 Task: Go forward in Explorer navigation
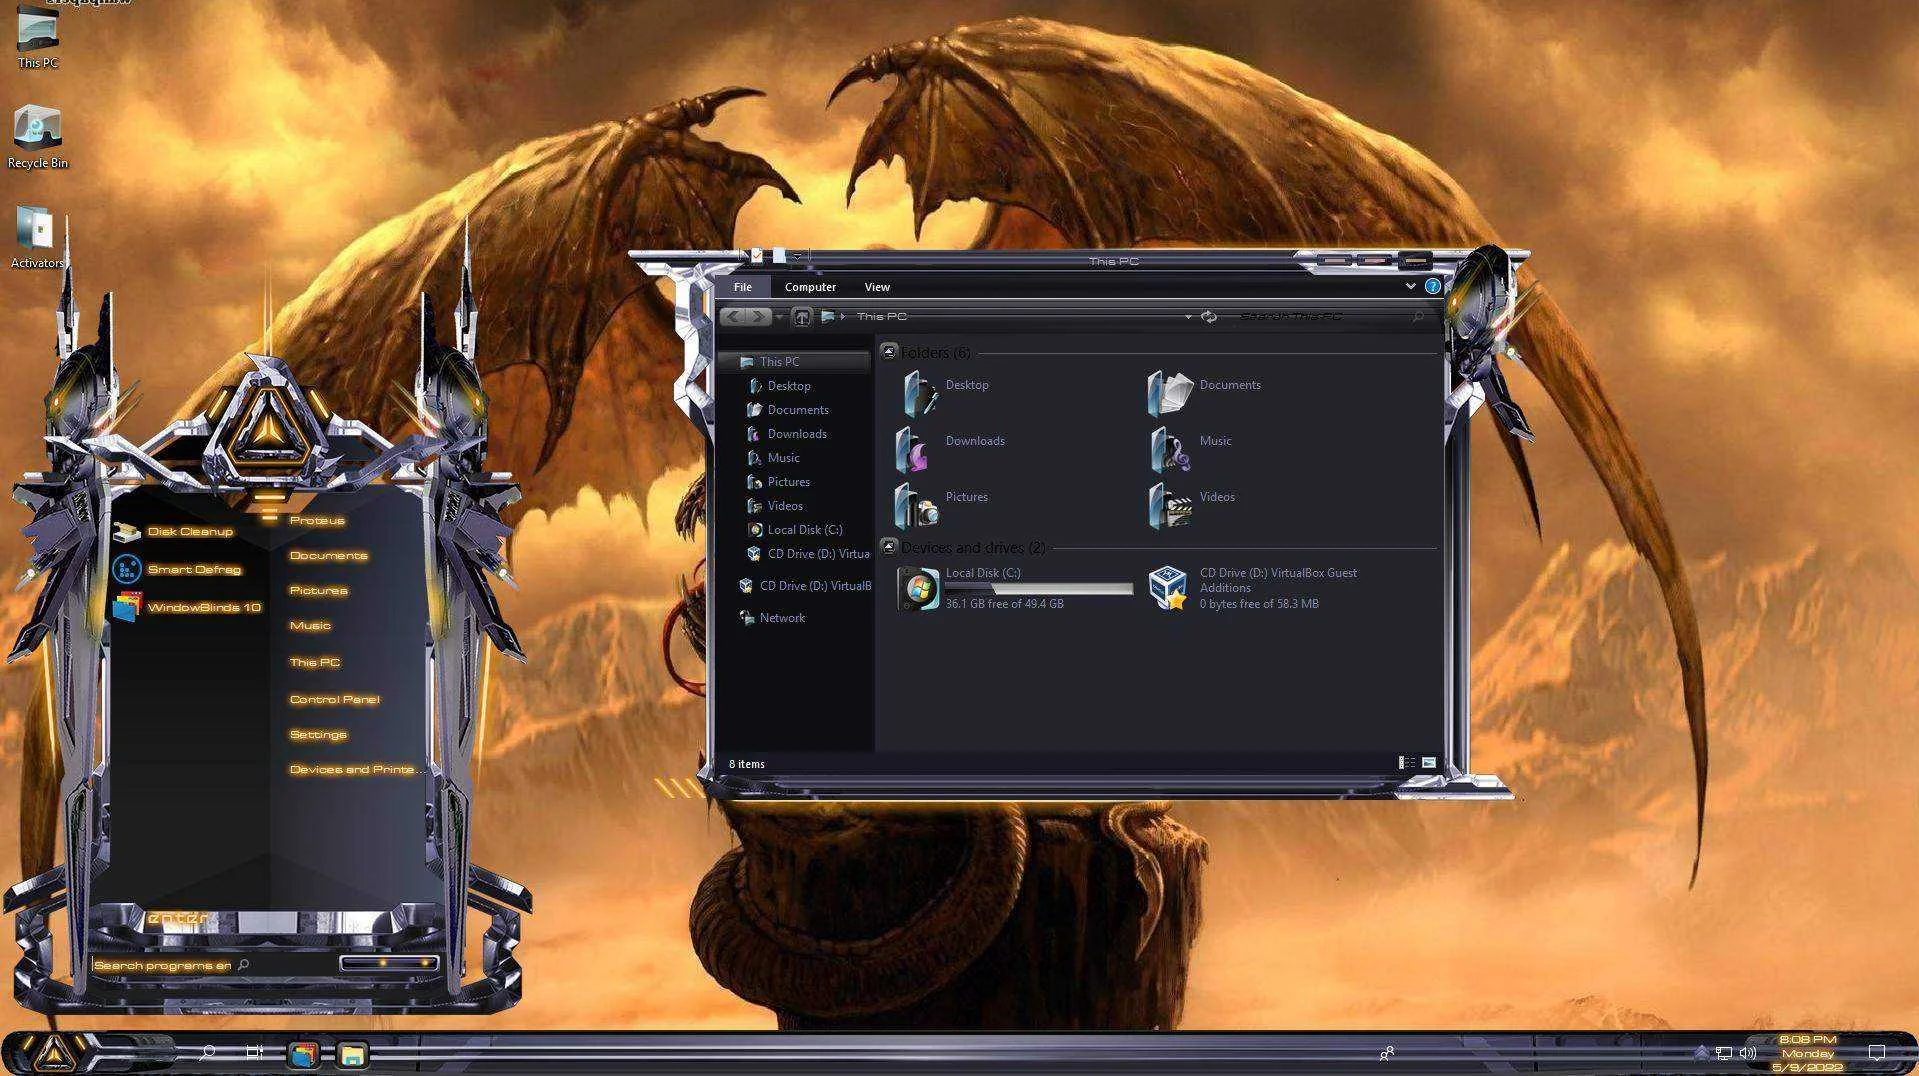click(x=759, y=316)
